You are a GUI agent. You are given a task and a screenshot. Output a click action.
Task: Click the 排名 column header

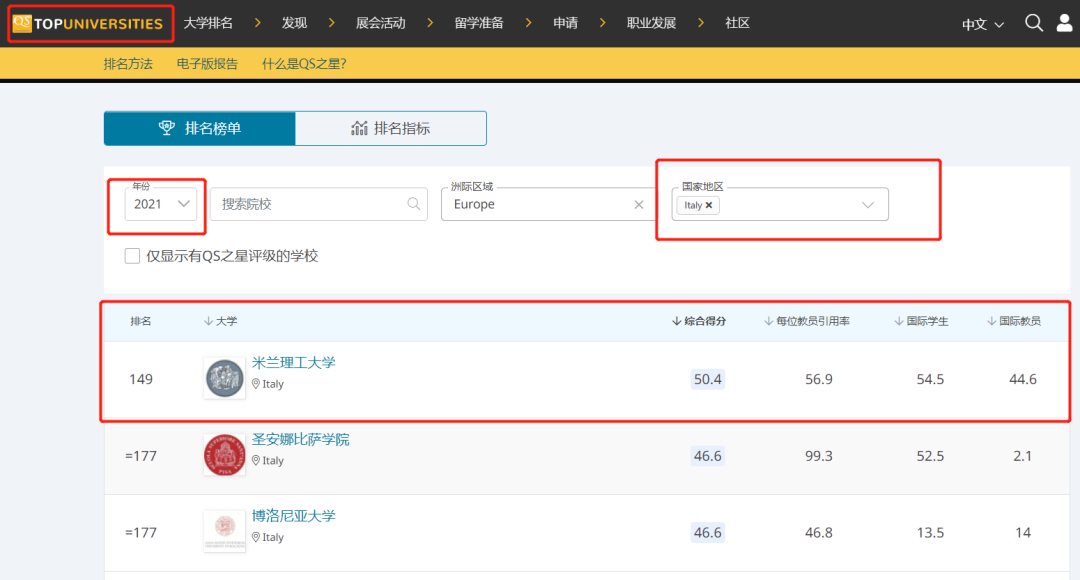[x=141, y=321]
